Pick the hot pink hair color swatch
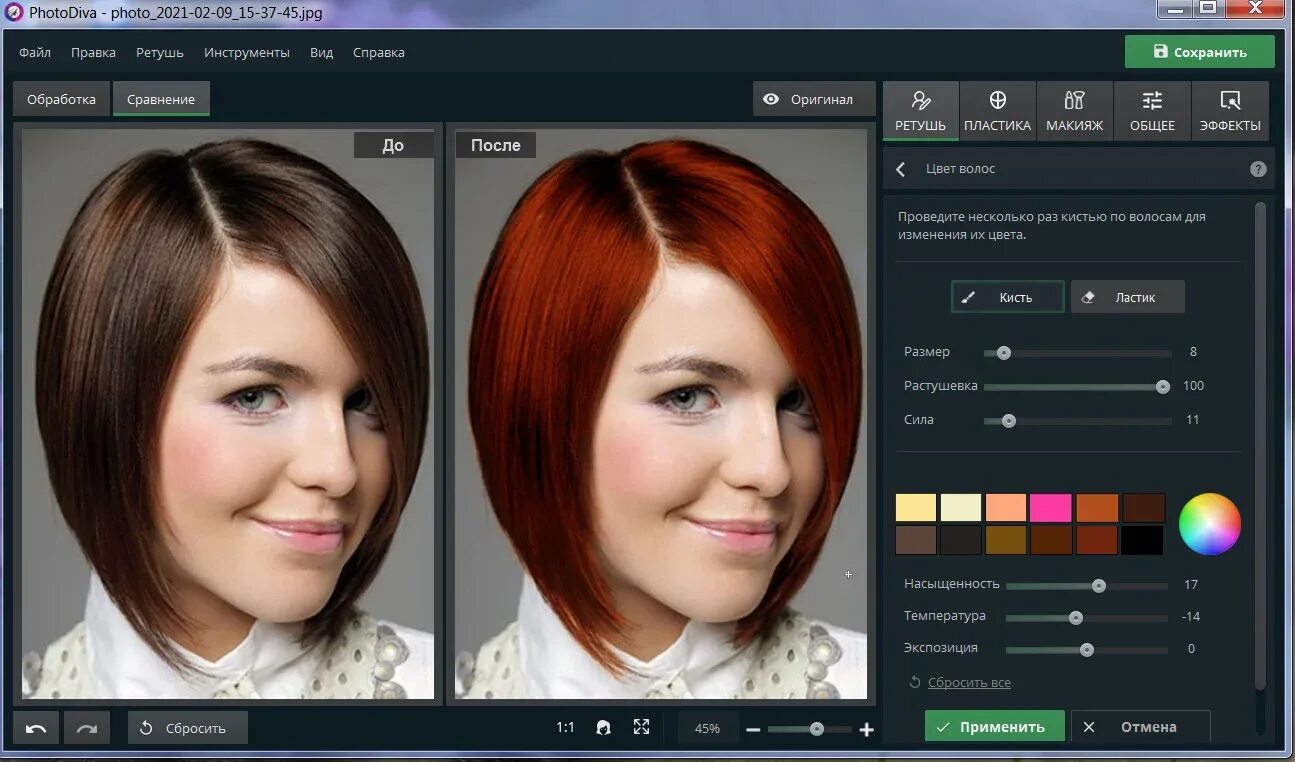Image resolution: width=1295 pixels, height=762 pixels. pyautogui.click(x=1051, y=507)
